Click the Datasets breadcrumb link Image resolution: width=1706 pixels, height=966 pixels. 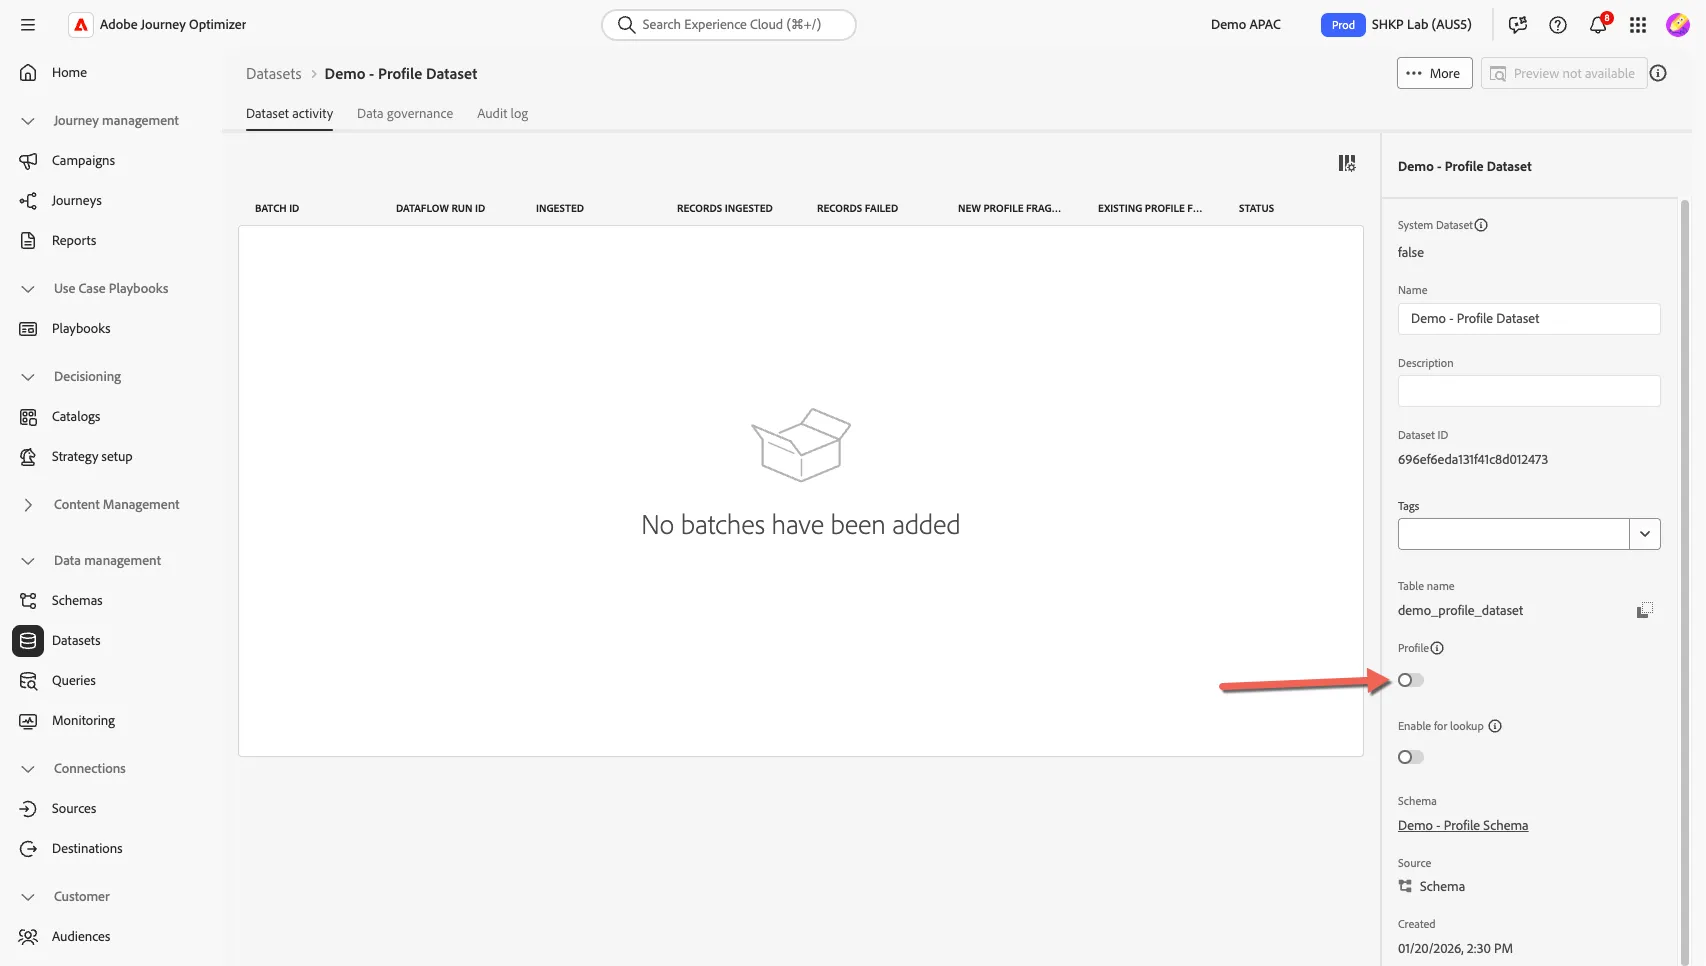pos(273,74)
